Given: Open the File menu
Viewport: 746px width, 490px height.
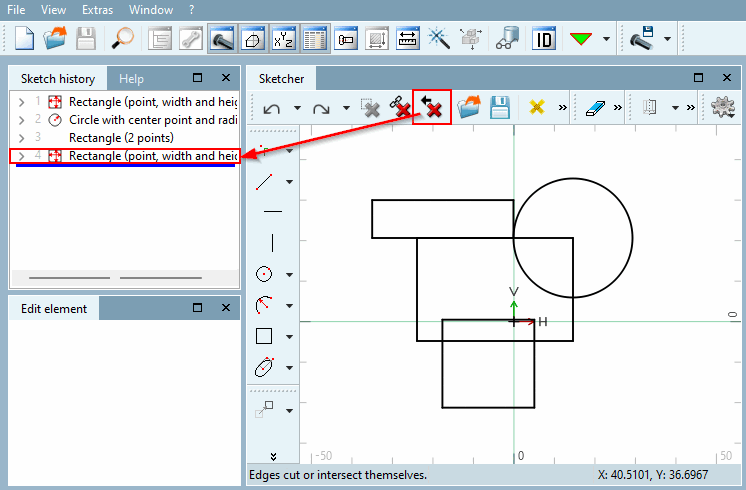Looking at the screenshot, I should pos(16,10).
